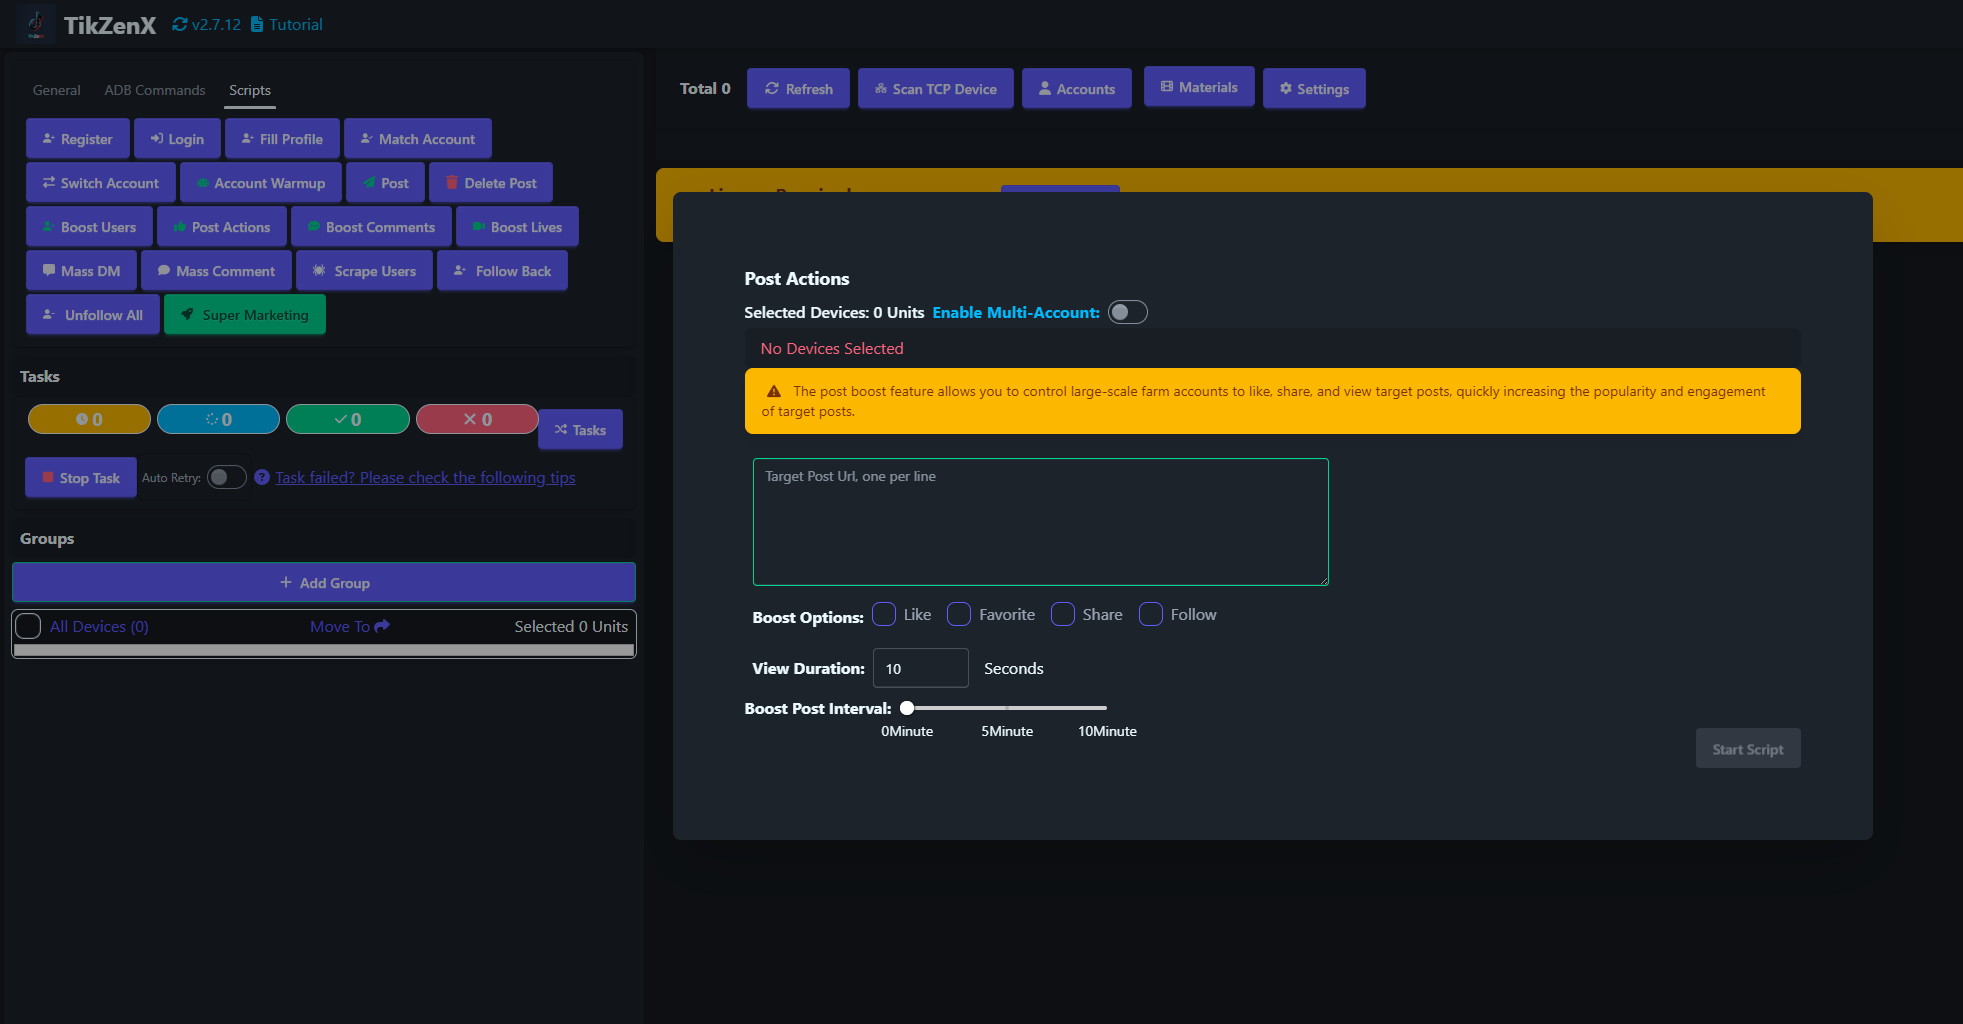Screen dimensions: 1963x1024
Task: Open the Scan TCP Device tool
Action: point(935,89)
